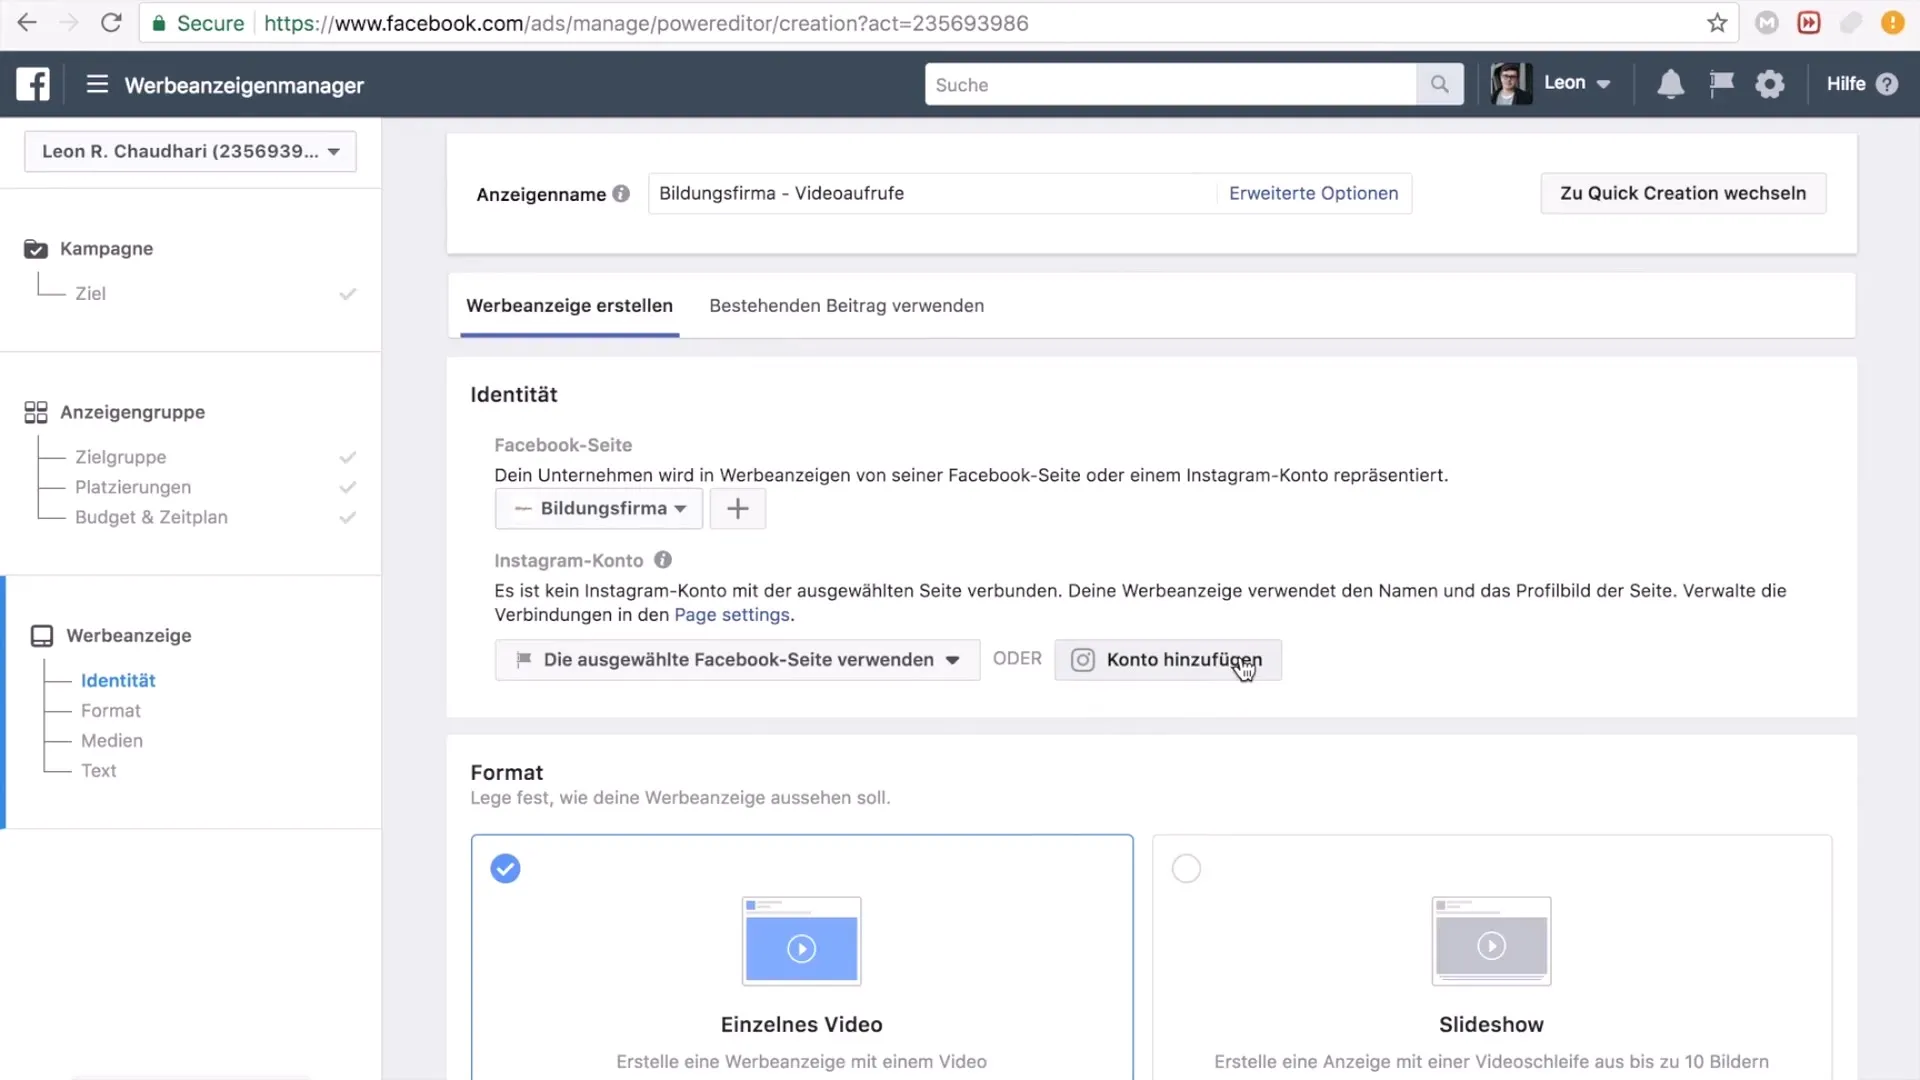Click the Zu Quick Creation wechseln button
Viewport: 1920px width, 1080px height.
coord(1683,193)
